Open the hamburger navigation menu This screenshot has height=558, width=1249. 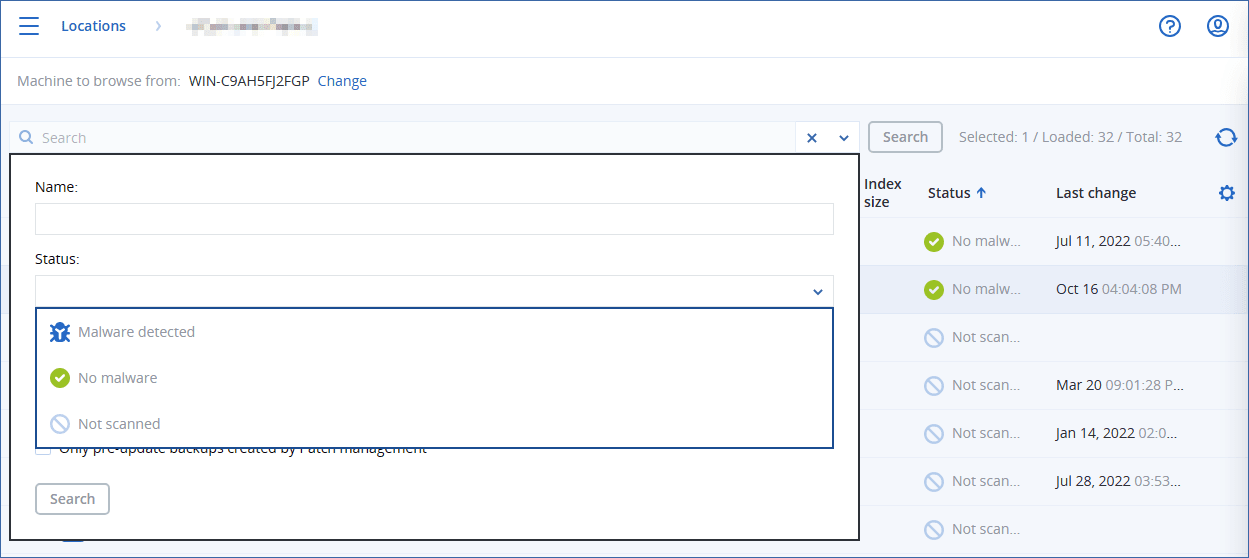[x=29, y=26]
